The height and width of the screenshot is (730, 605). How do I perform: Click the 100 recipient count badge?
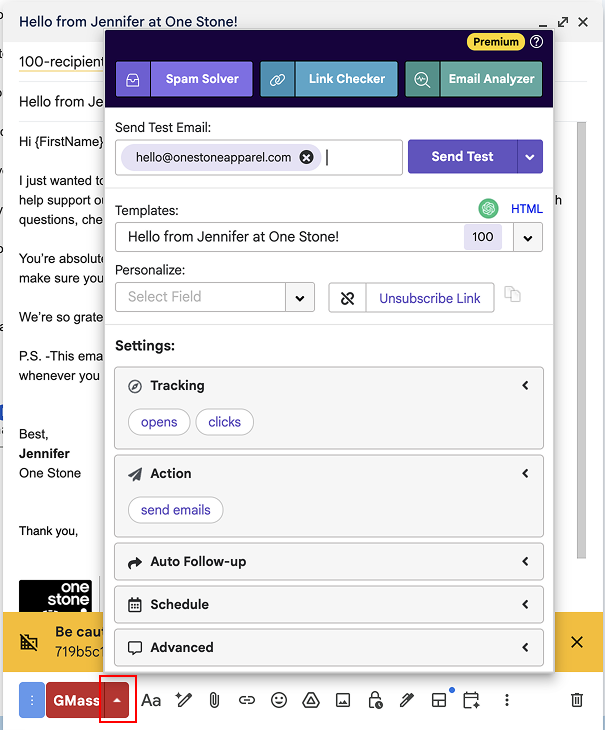(x=483, y=237)
